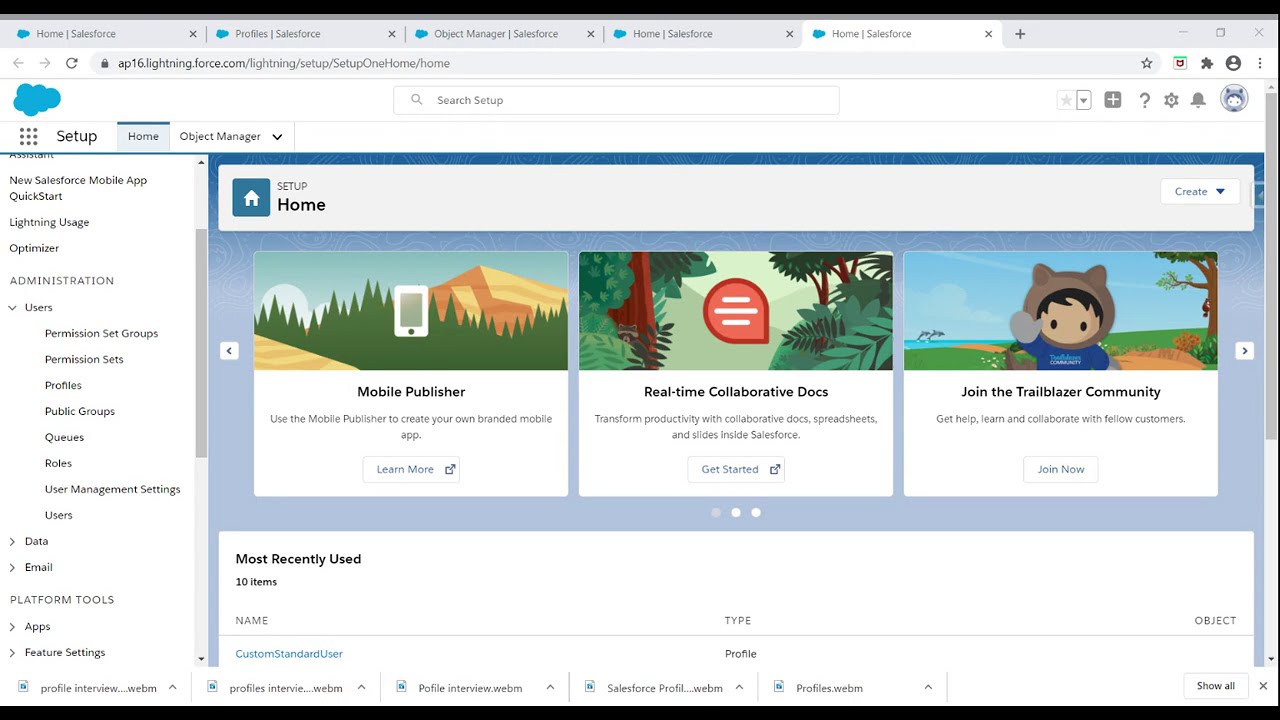Select Permission Sets in the sidebar

pyautogui.click(x=84, y=359)
